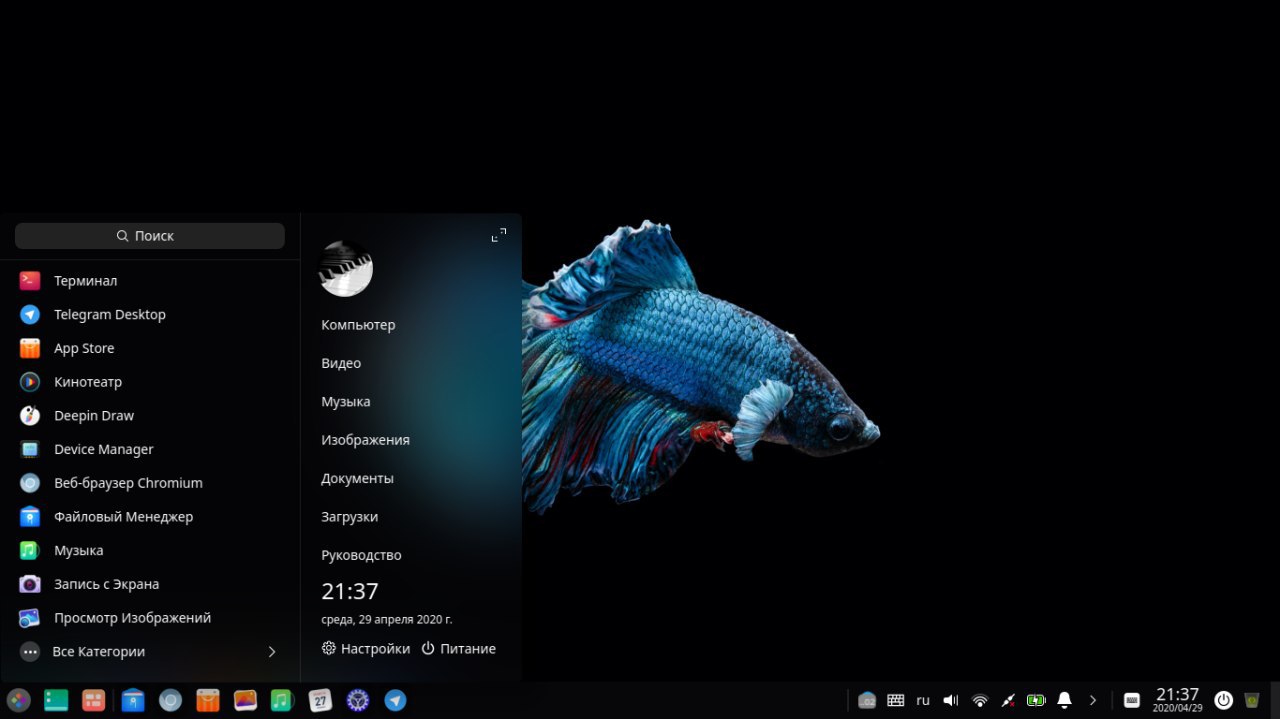Collapse the tray with arrow chevron

1093,700
